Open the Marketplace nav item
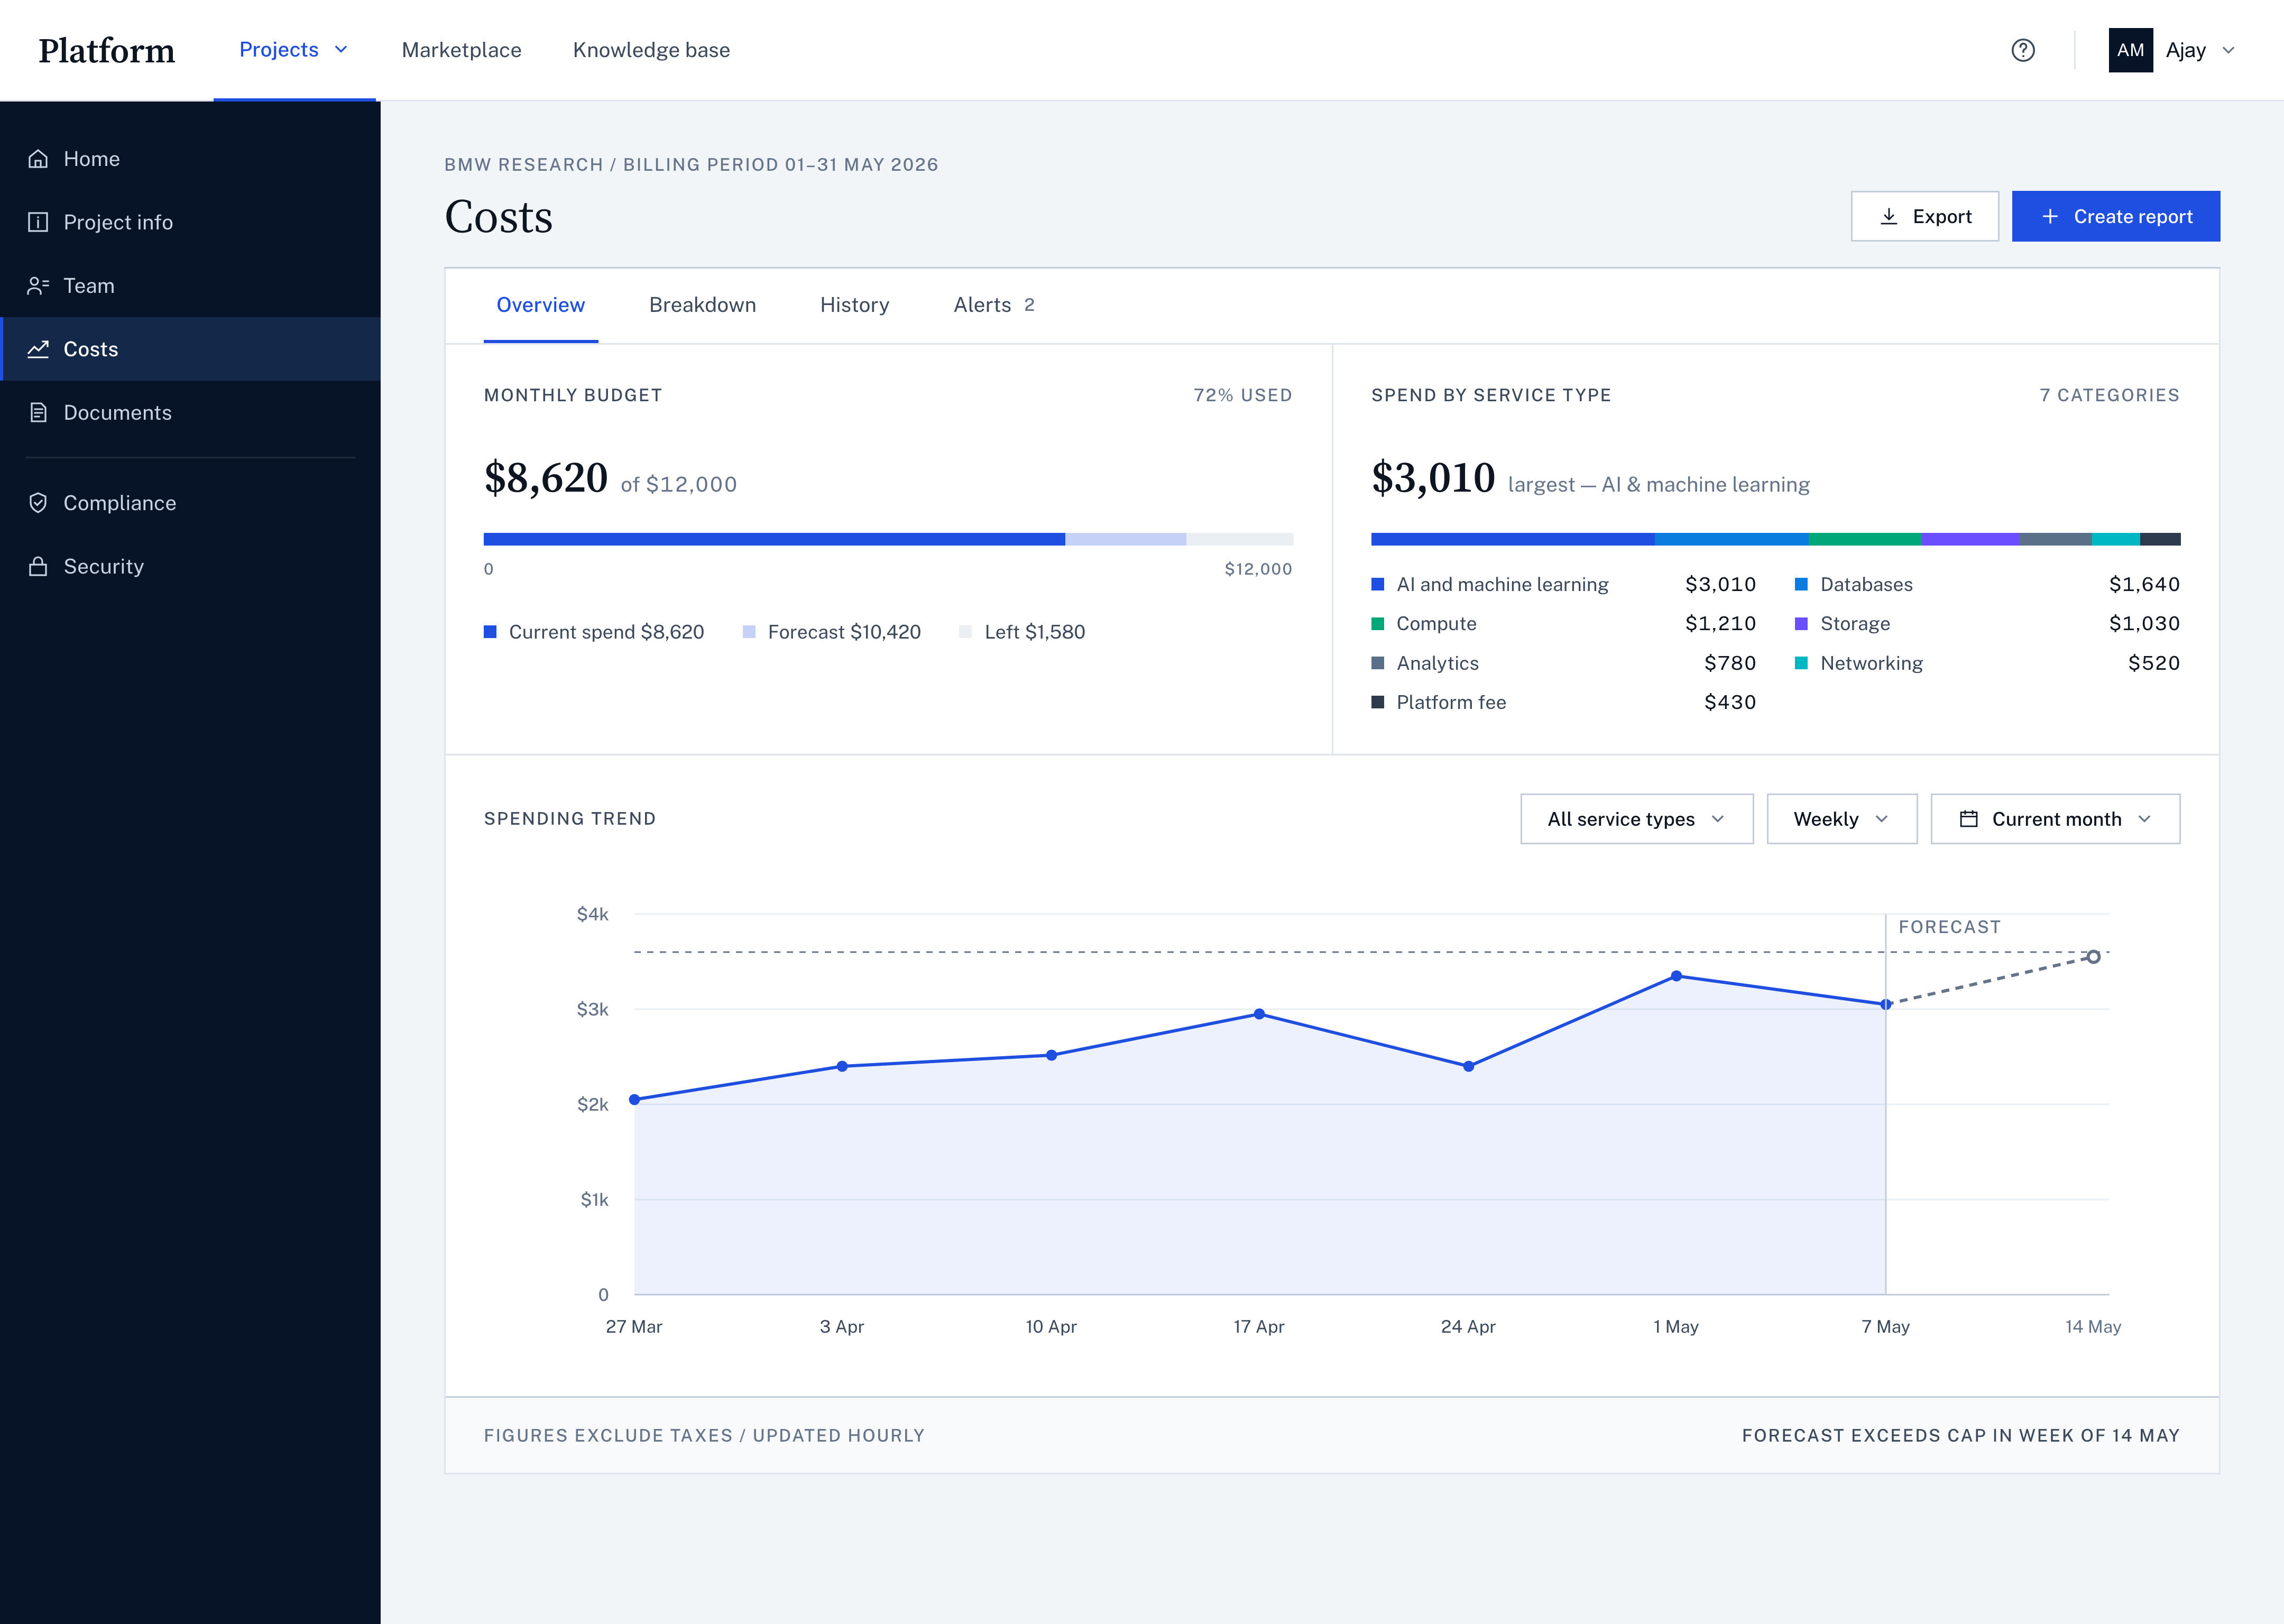The width and height of the screenshot is (2284, 1624). tap(462, 50)
